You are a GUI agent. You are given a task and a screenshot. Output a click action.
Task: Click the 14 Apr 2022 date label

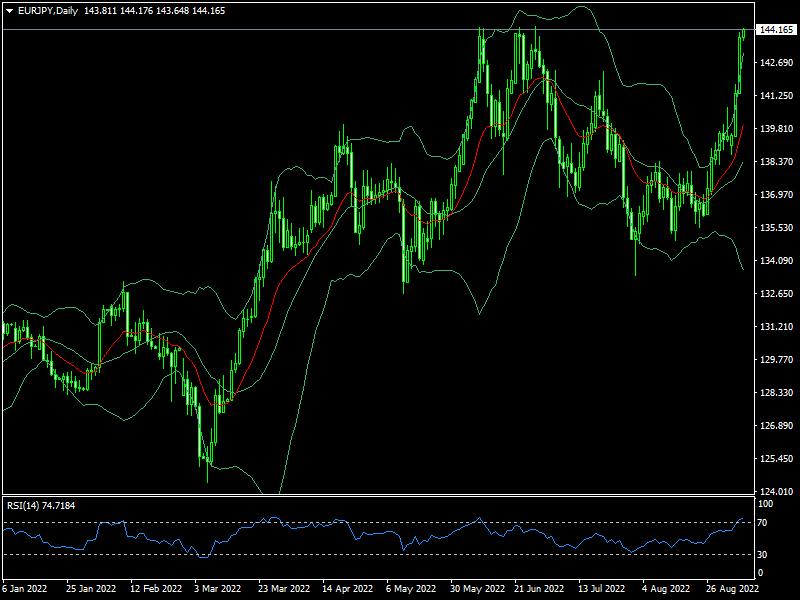click(348, 589)
